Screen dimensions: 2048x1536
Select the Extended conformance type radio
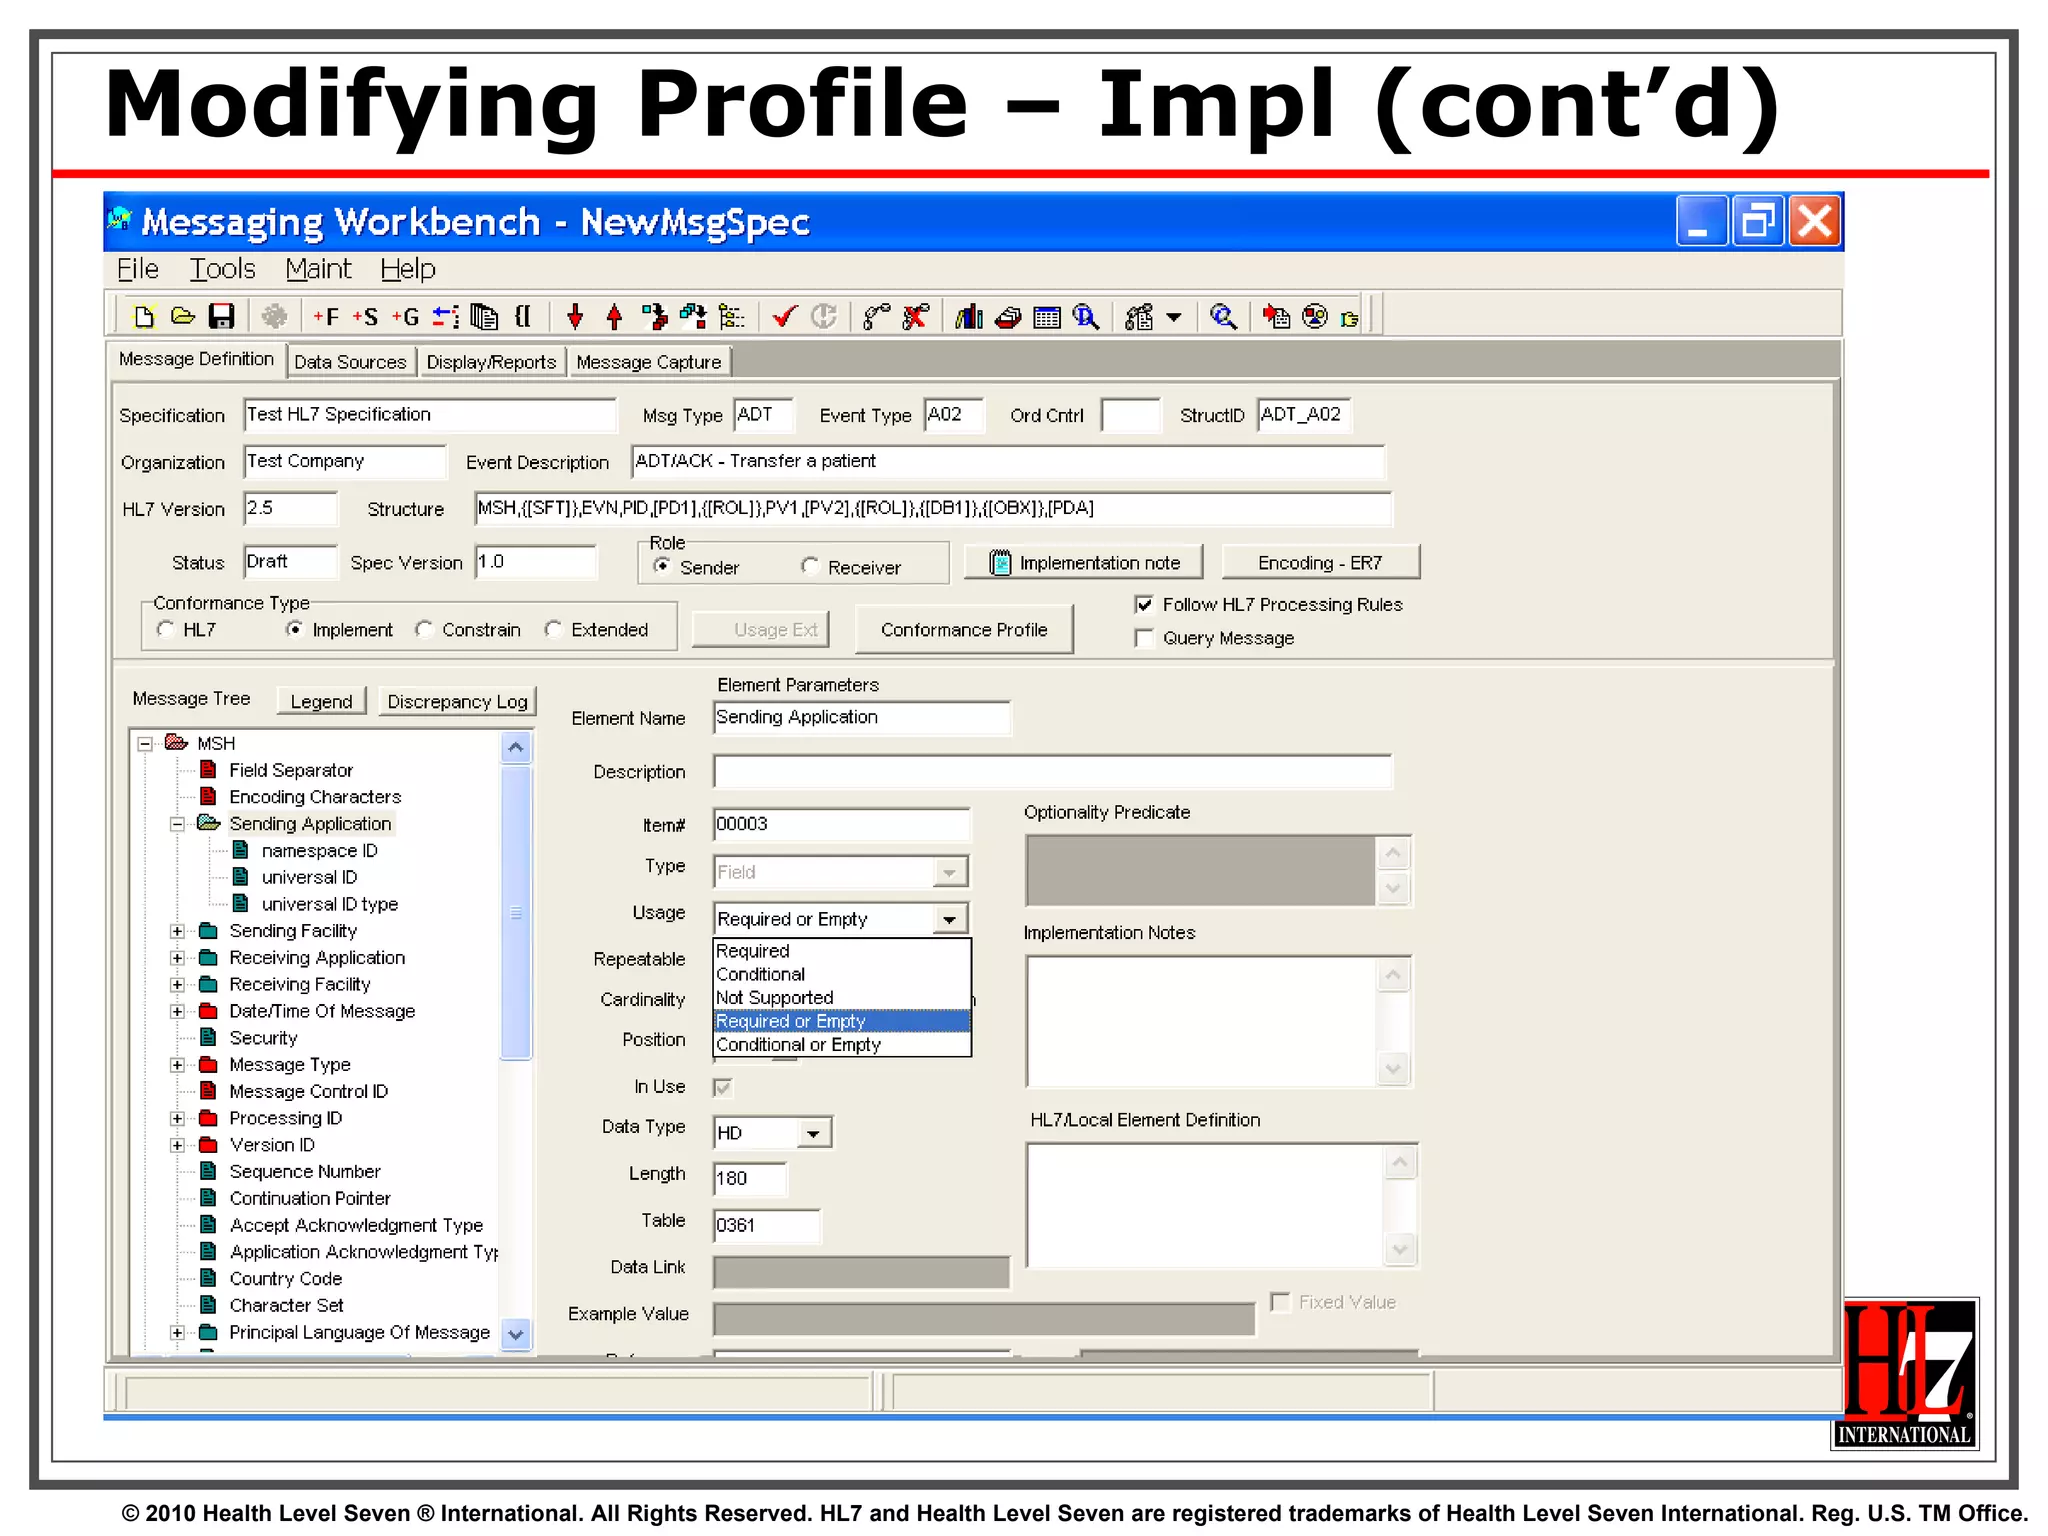(553, 629)
